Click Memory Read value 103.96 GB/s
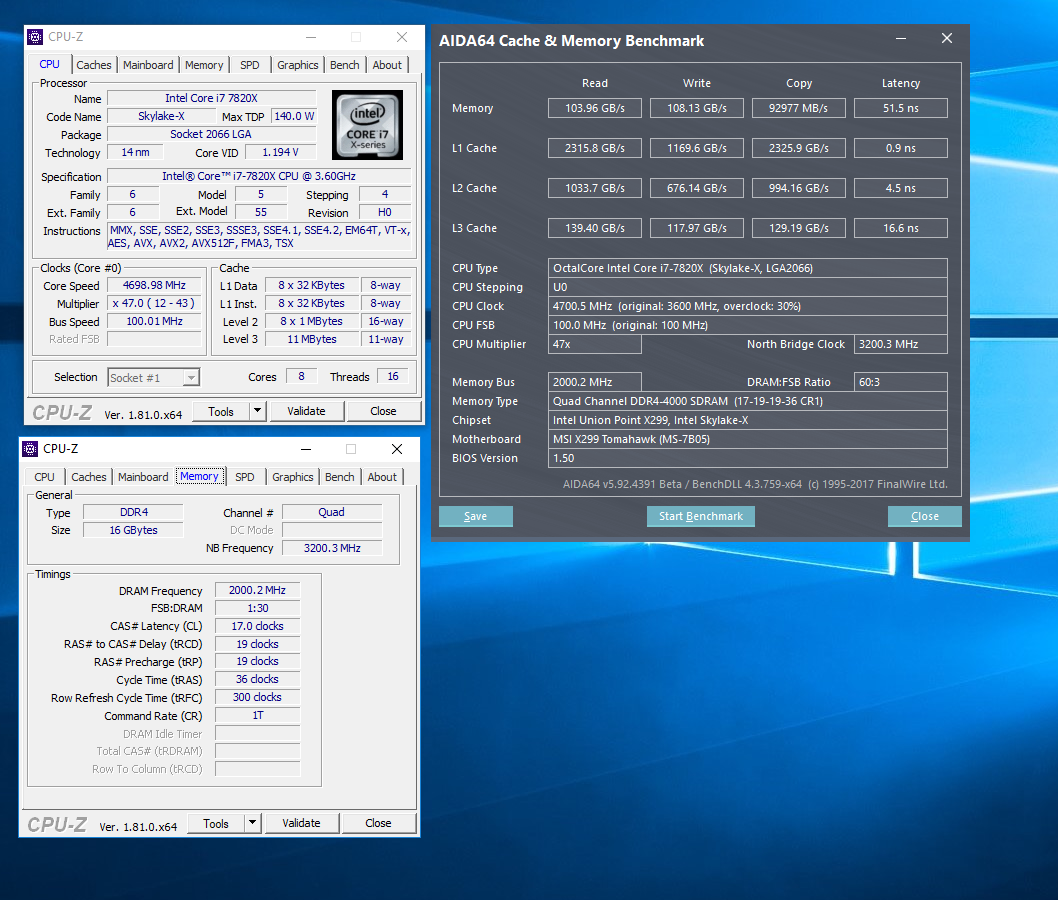Screen dimensions: 1058x900 tap(594, 108)
